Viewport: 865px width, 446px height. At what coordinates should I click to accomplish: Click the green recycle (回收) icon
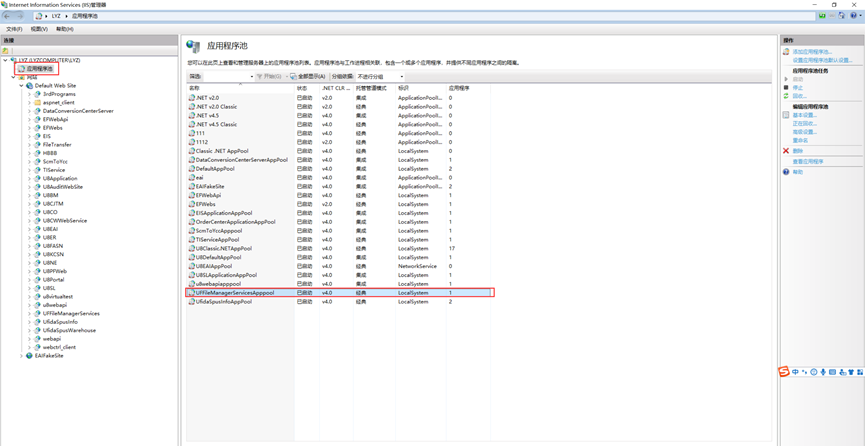coord(786,96)
